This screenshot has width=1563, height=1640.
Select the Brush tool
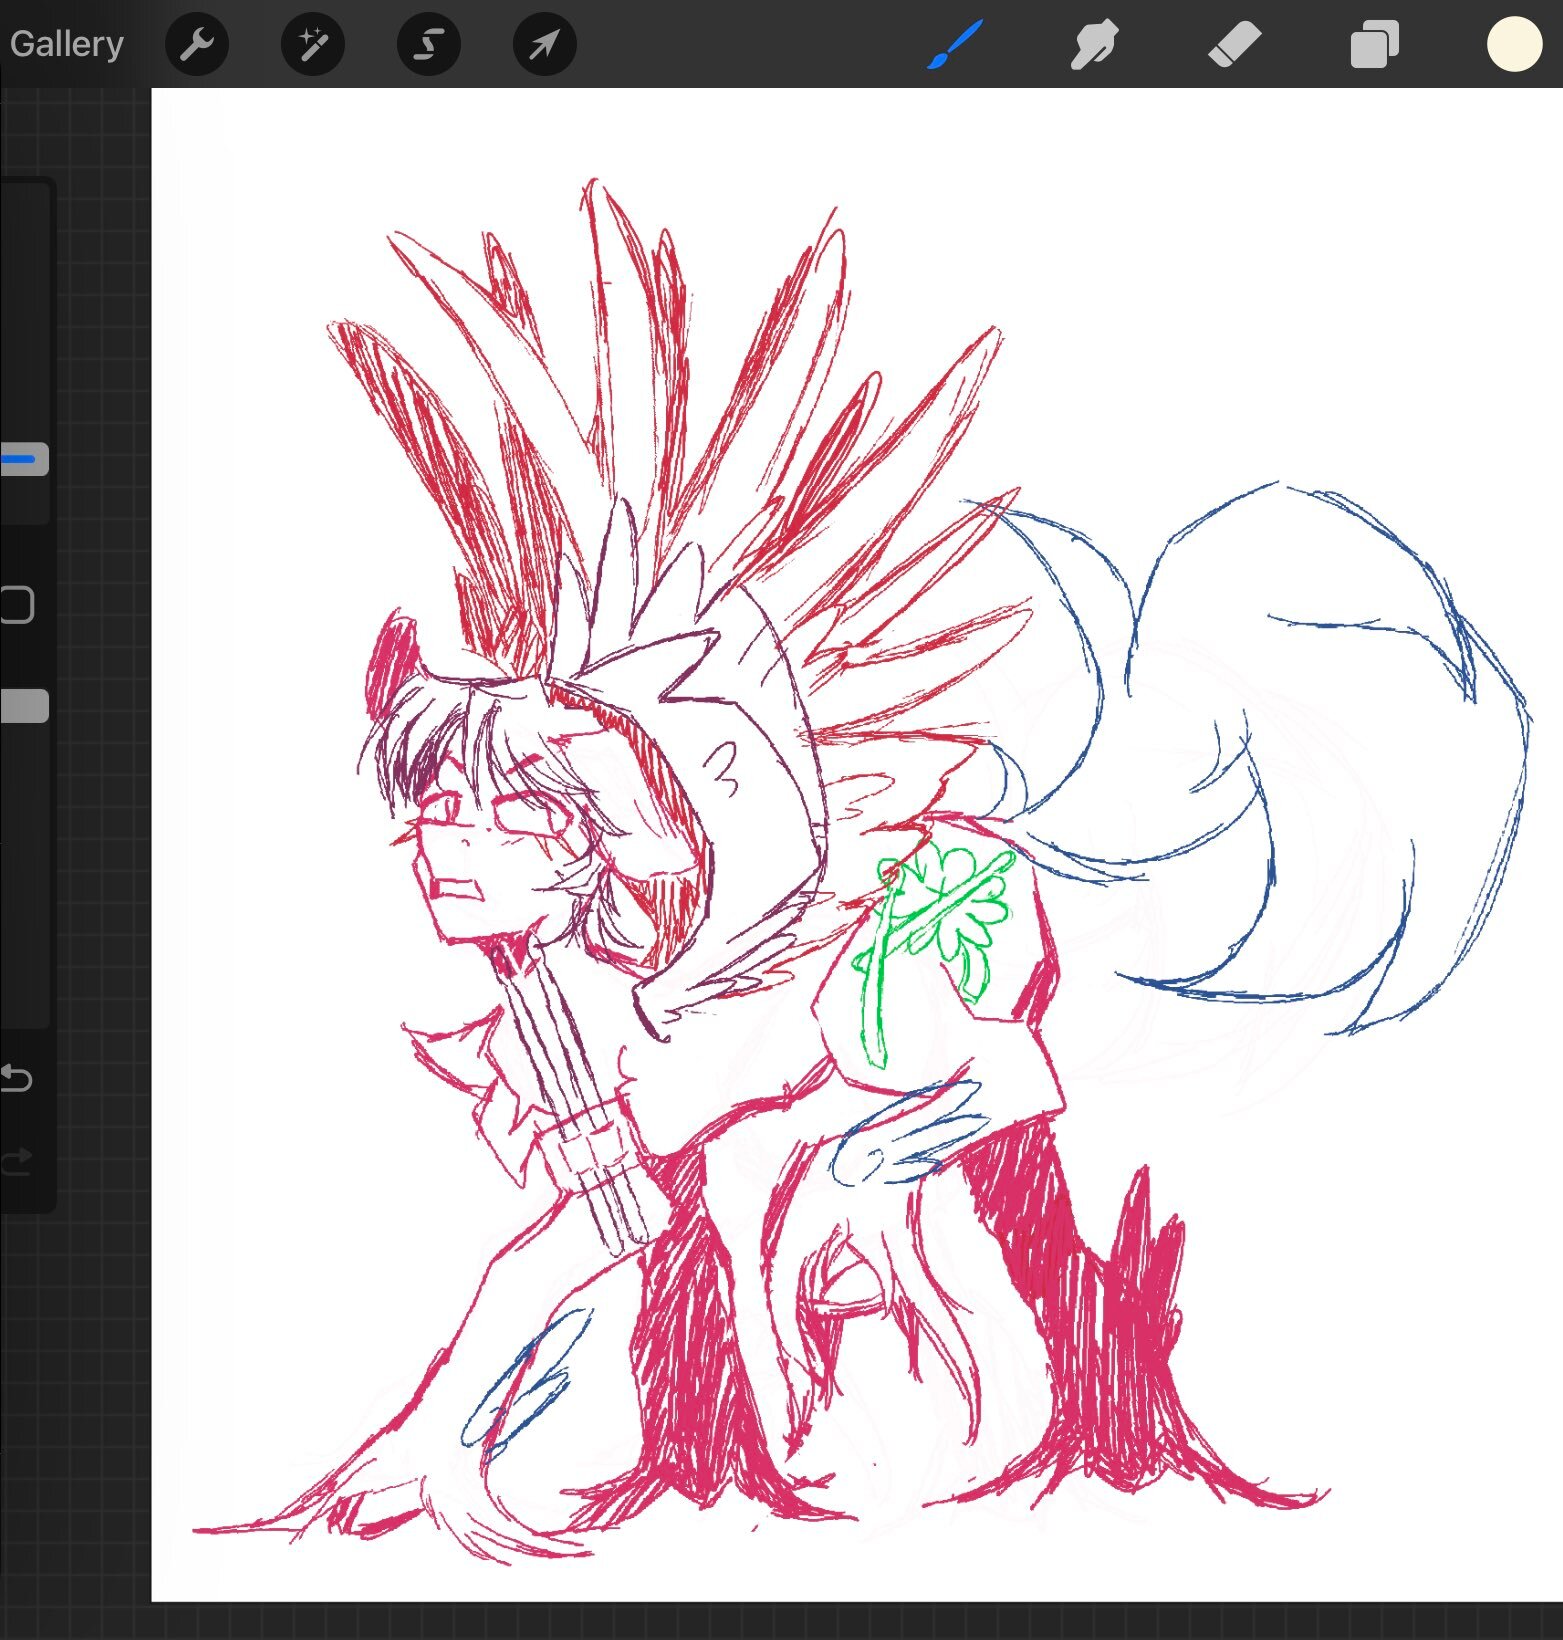[955, 45]
